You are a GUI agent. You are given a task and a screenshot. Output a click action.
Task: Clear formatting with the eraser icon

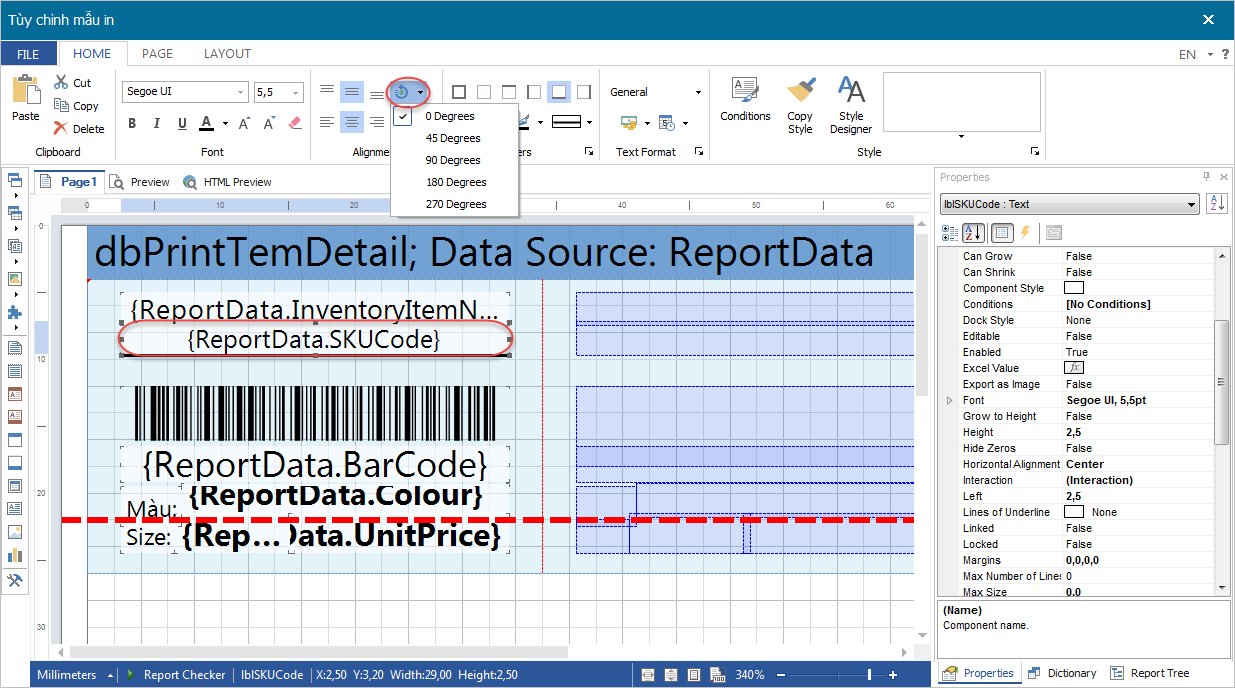[x=294, y=124]
